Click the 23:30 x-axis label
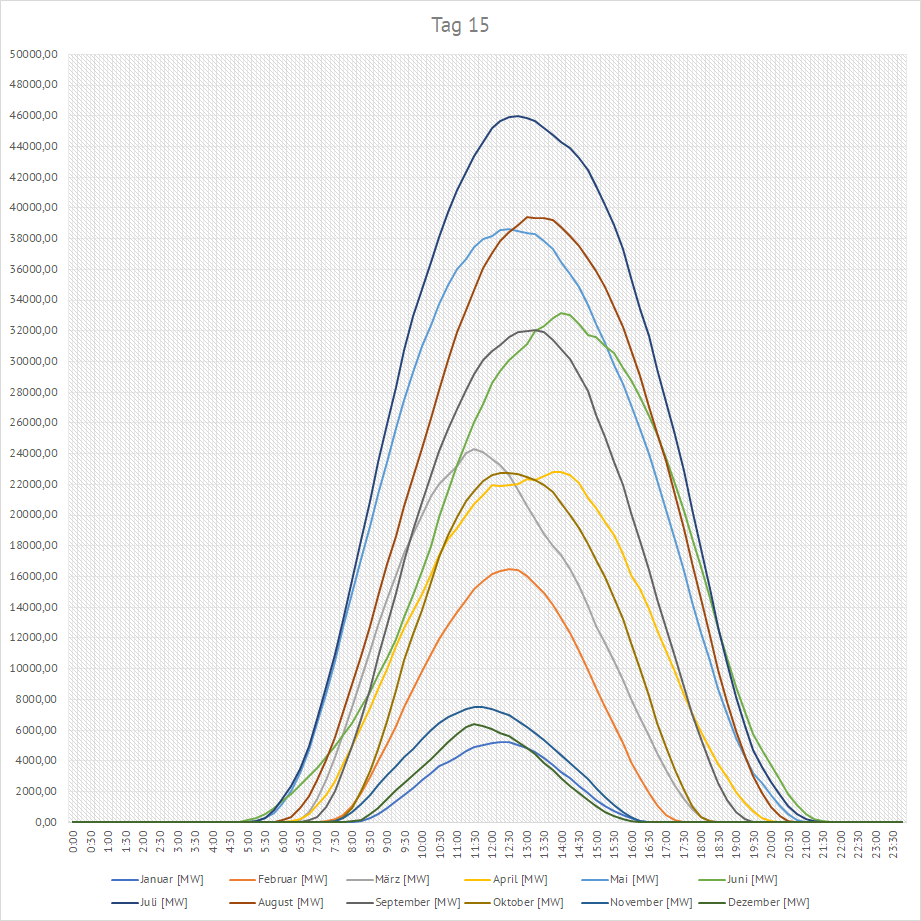The height and width of the screenshot is (921, 921). [x=894, y=842]
